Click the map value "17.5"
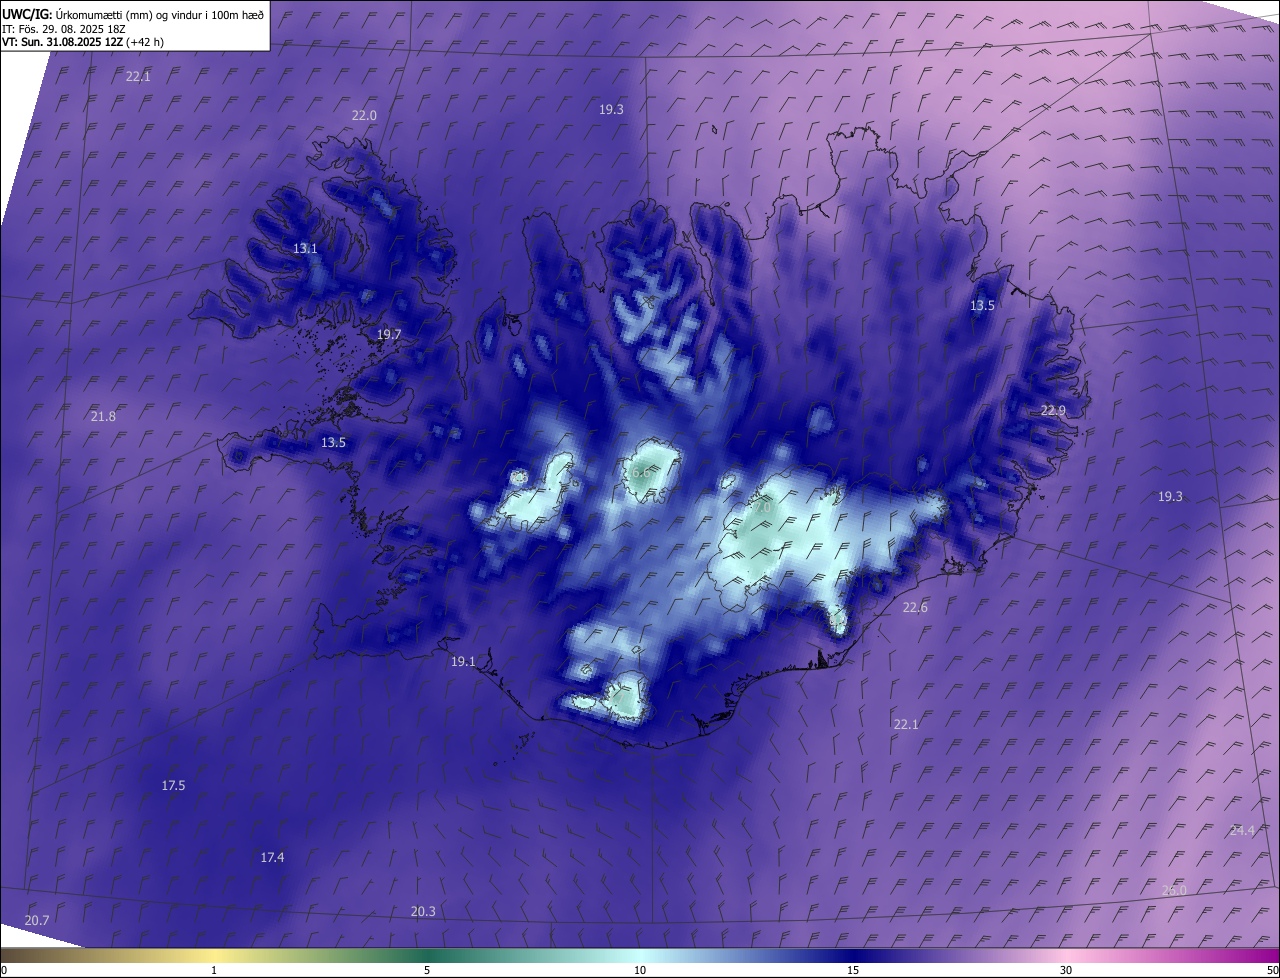Viewport: 1280px width, 978px height. (173, 786)
